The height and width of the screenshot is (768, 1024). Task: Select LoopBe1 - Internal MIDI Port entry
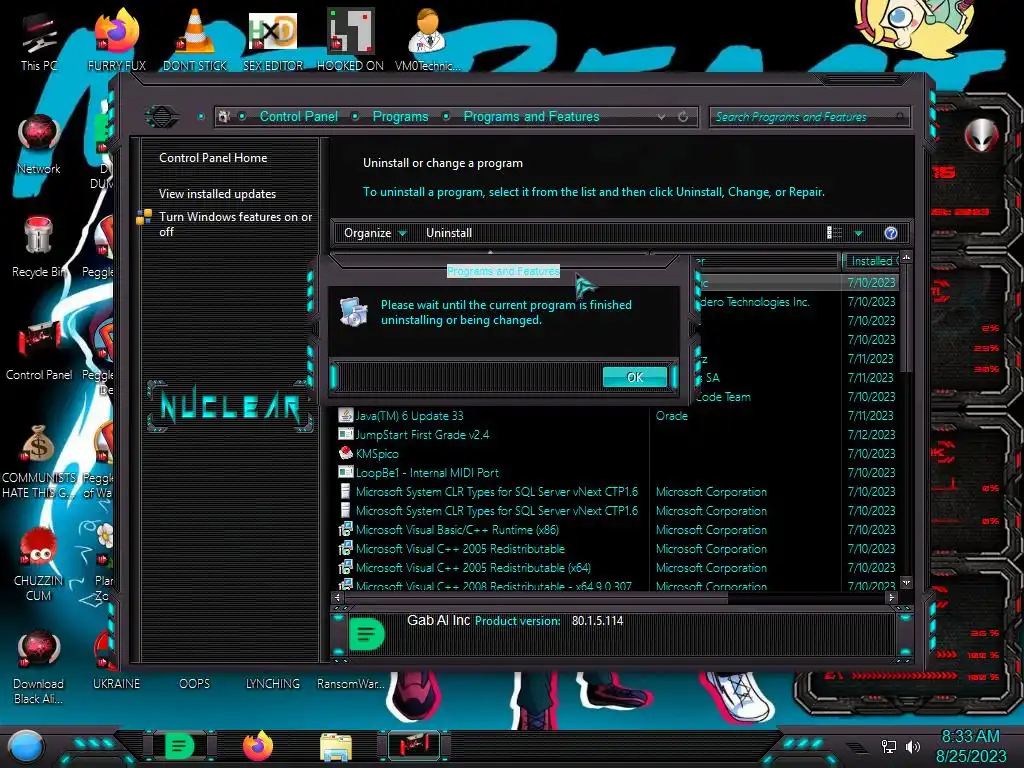pos(426,473)
